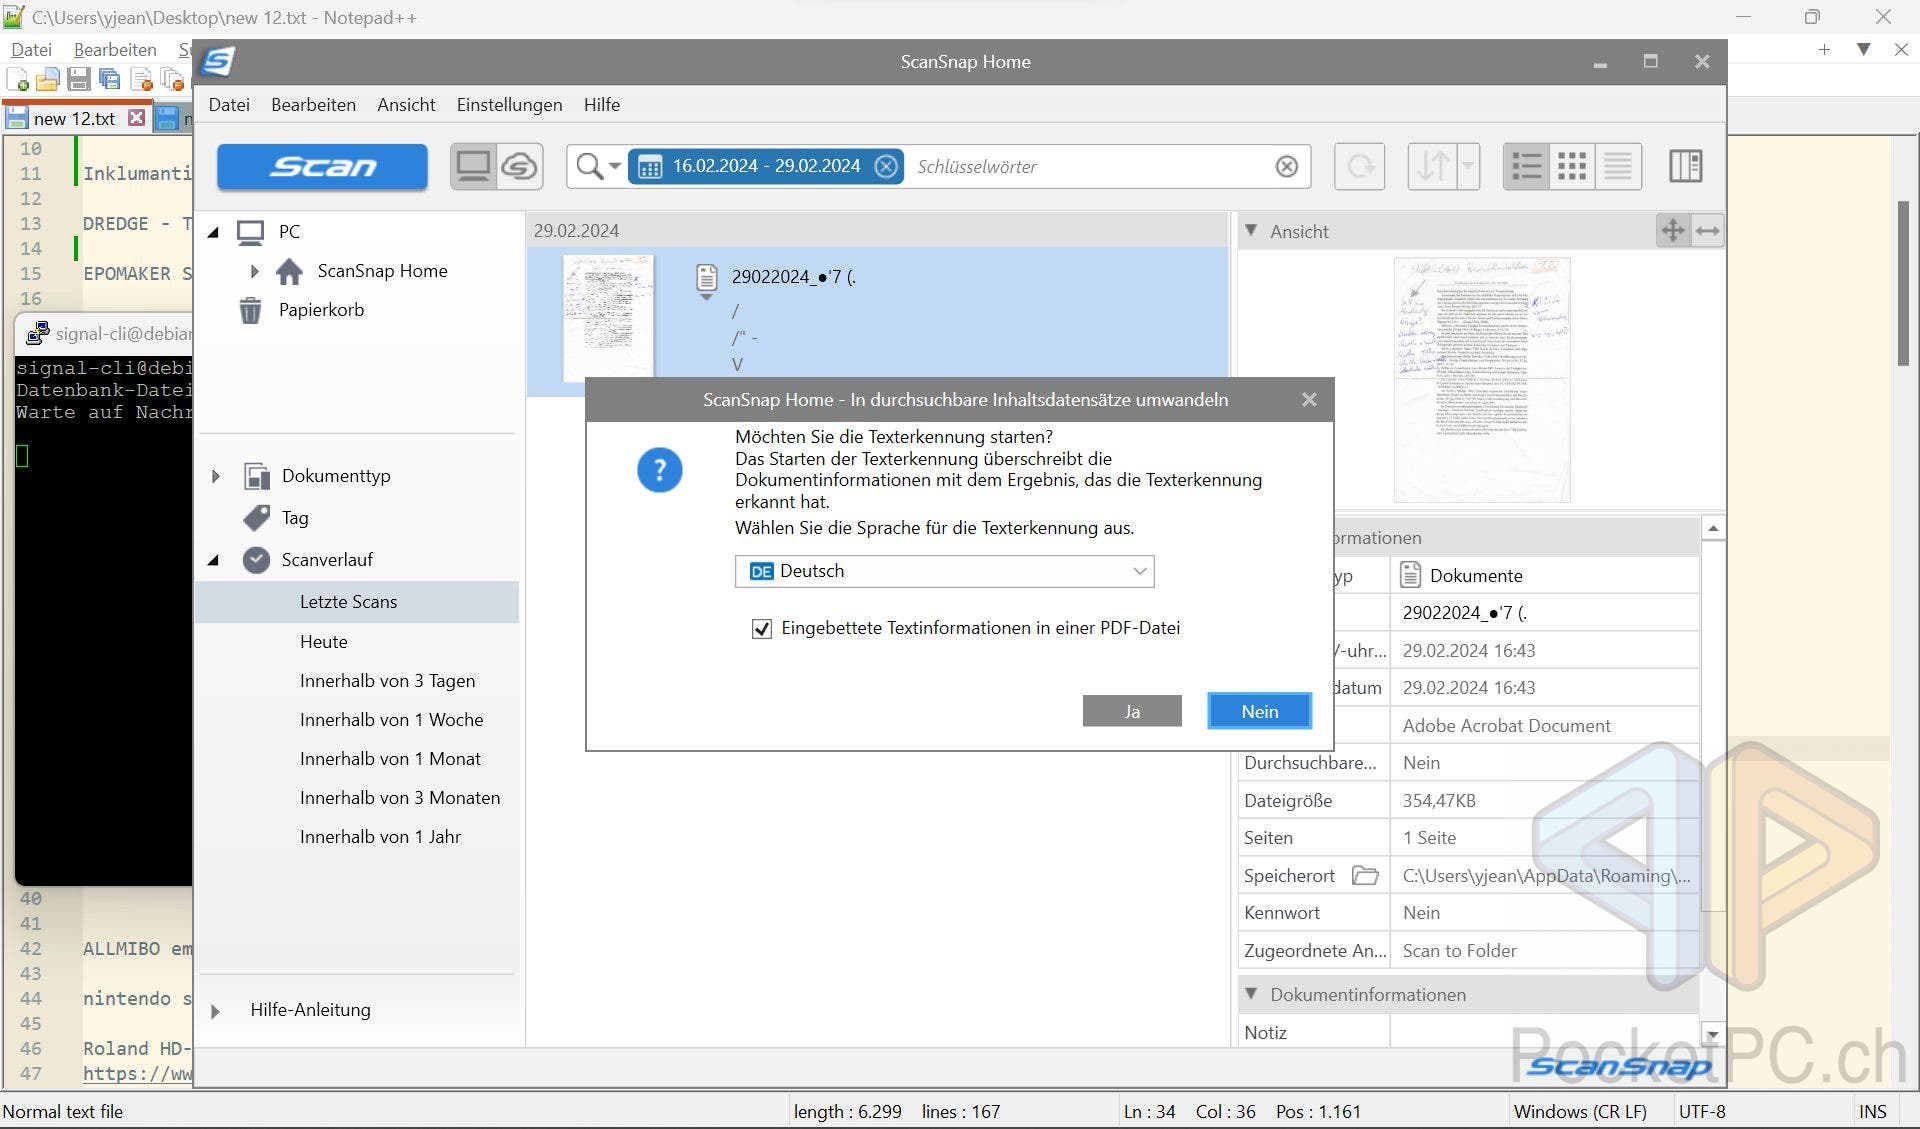Close the text recognition dialog

click(1309, 400)
